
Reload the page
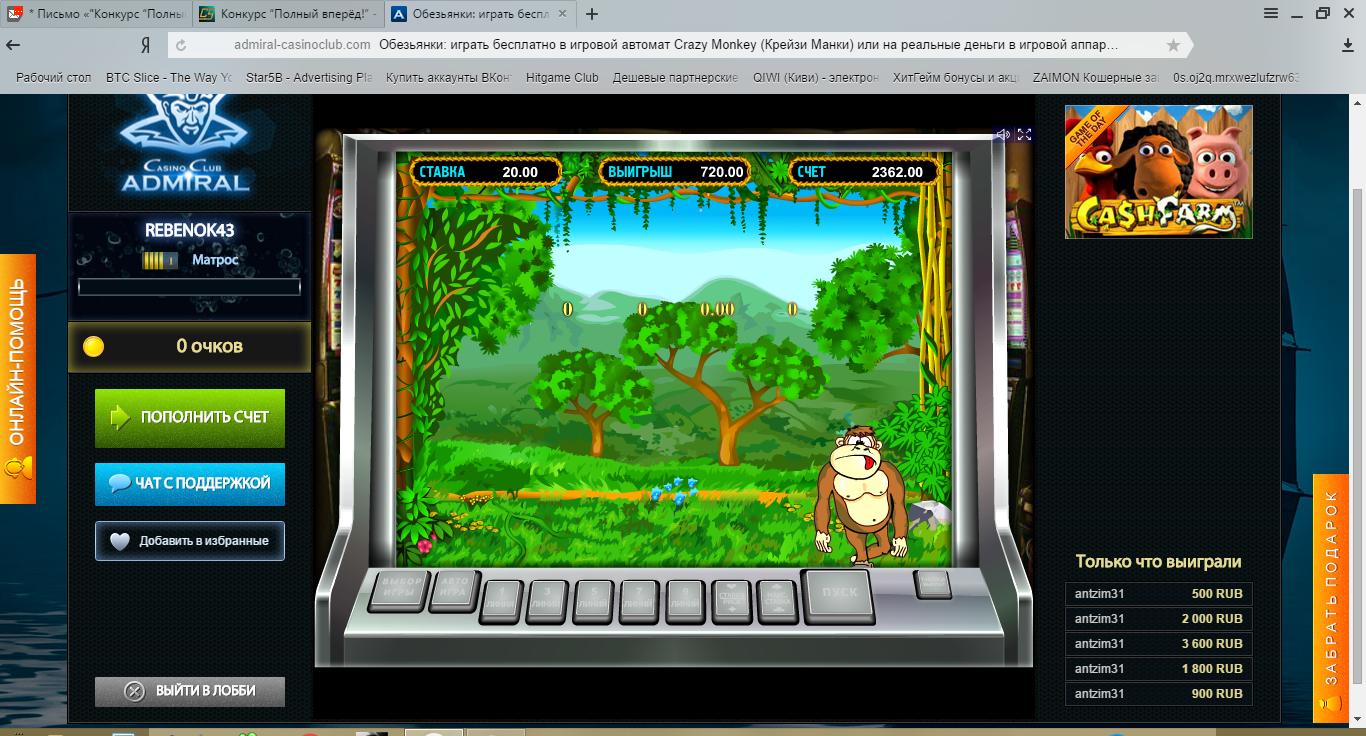[x=181, y=46]
